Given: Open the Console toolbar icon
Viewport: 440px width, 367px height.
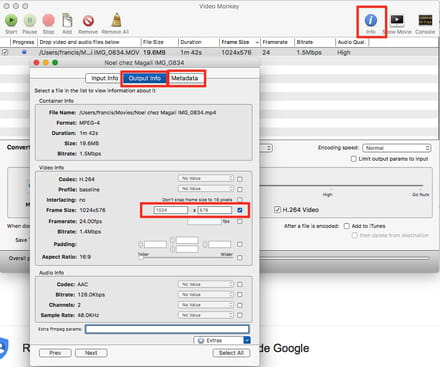Looking at the screenshot, I should pos(425,20).
